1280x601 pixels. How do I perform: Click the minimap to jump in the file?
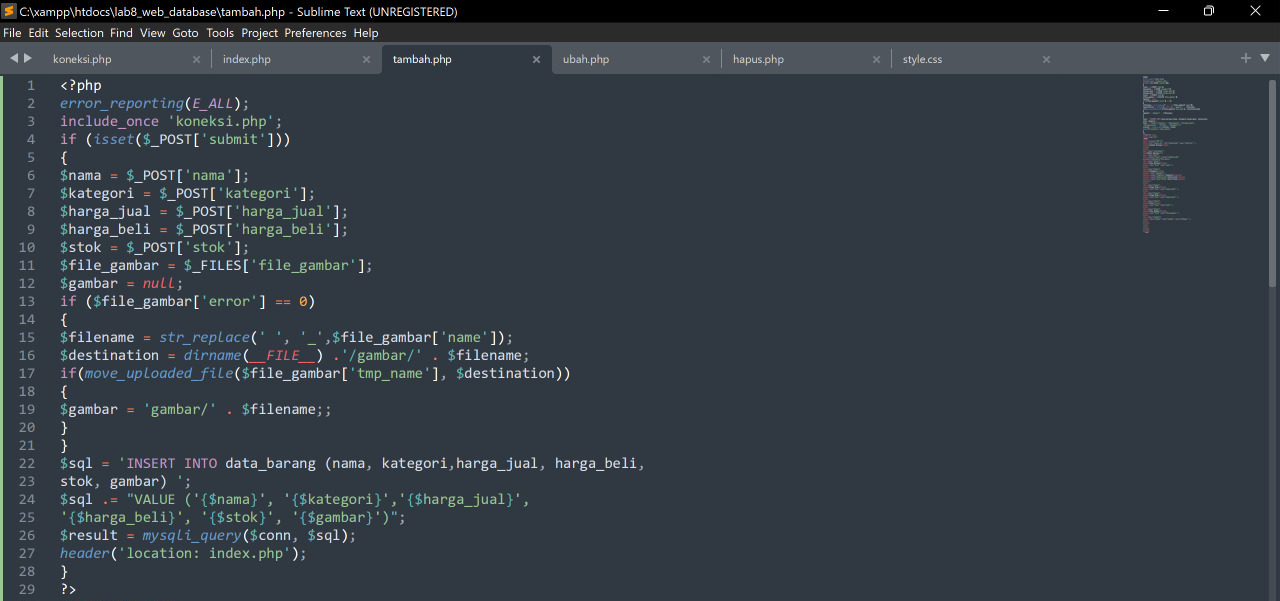[x=1180, y=150]
